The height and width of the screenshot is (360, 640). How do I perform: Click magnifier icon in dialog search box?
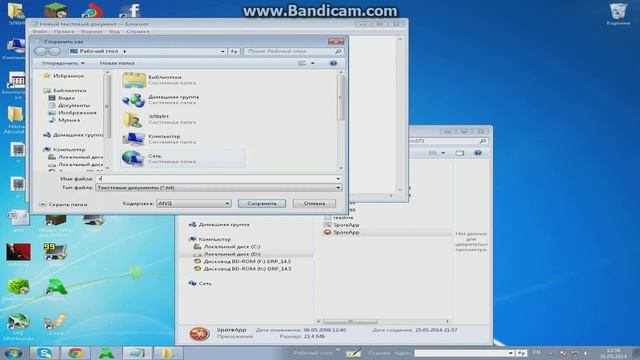(338, 51)
